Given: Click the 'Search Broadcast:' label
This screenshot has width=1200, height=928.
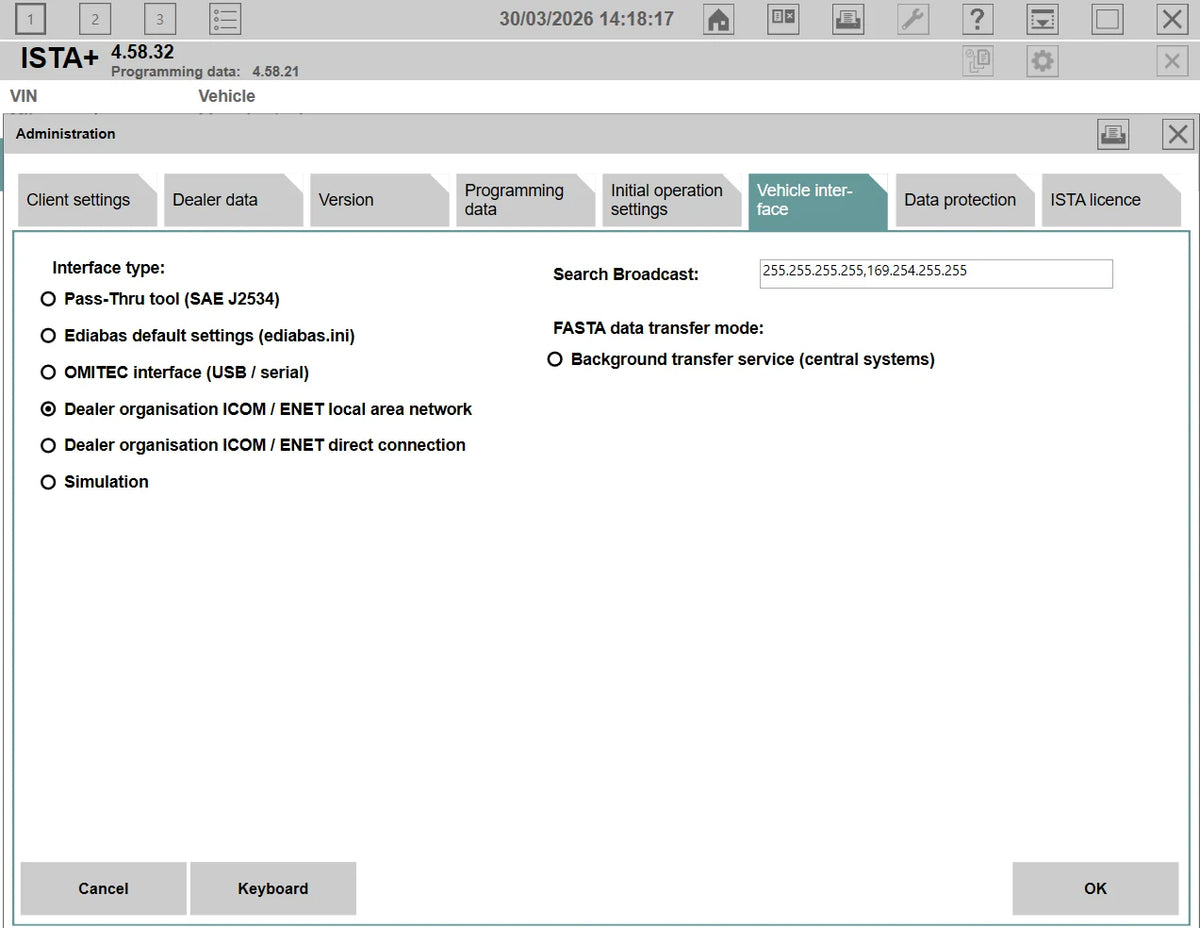Looking at the screenshot, I should (626, 274).
